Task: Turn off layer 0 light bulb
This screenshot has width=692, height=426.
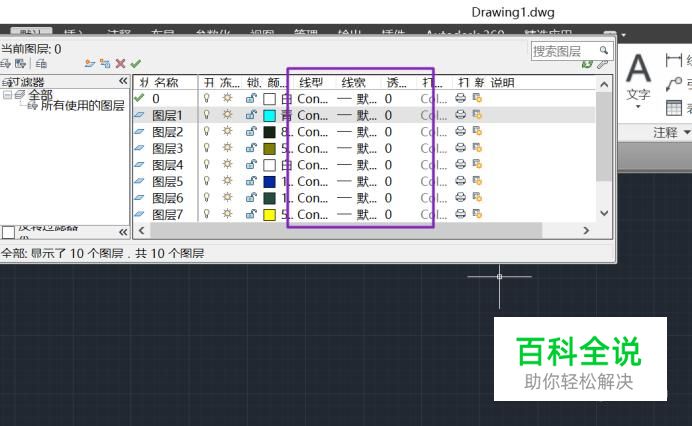Action: [206, 98]
